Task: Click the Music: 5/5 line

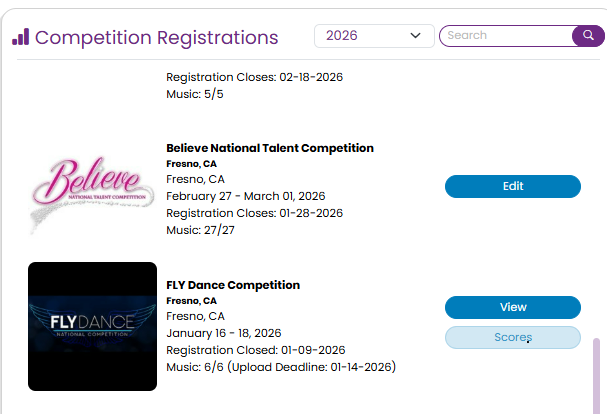Action: [193, 95]
